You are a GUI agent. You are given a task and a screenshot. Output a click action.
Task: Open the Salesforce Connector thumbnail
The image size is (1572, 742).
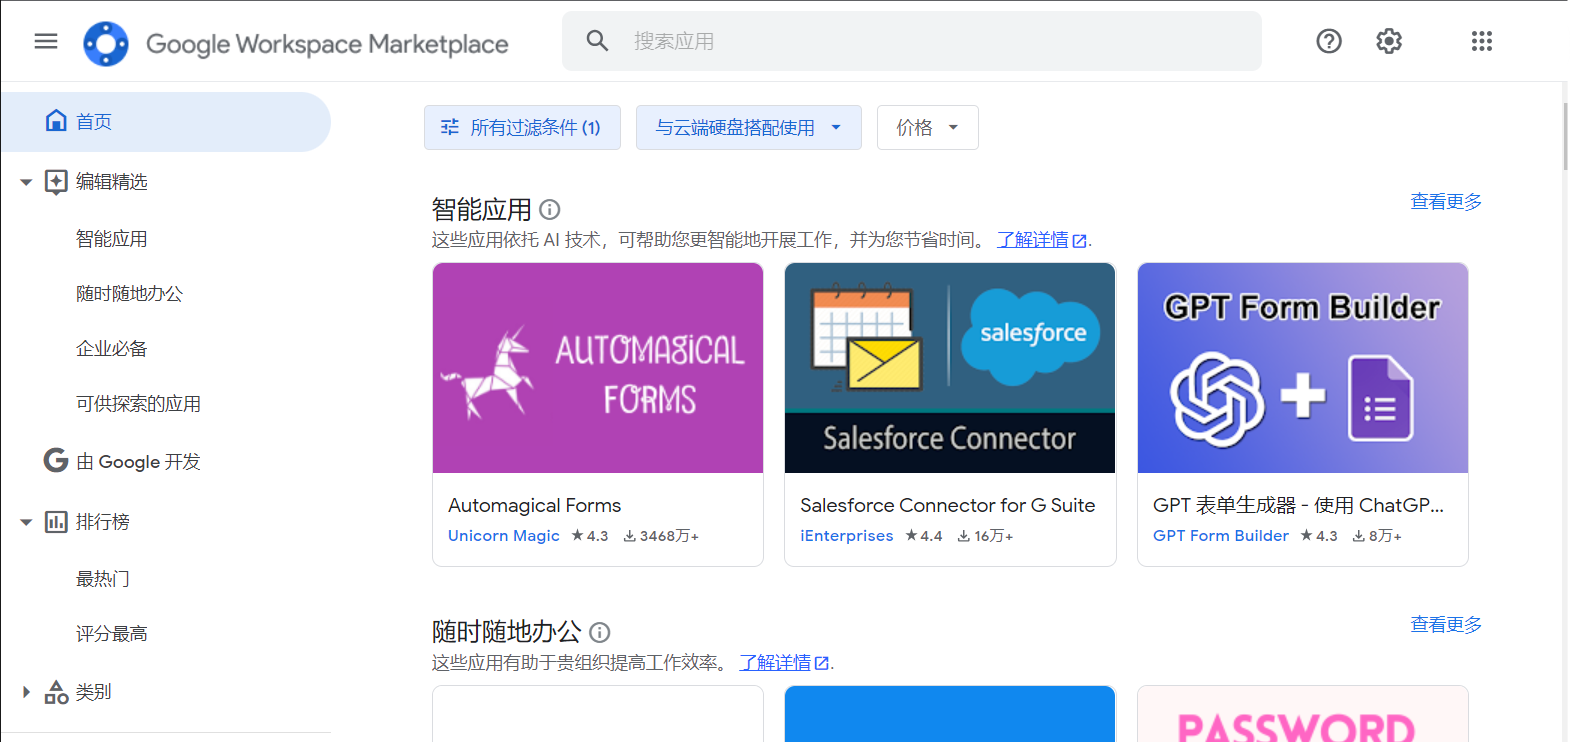(x=950, y=368)
